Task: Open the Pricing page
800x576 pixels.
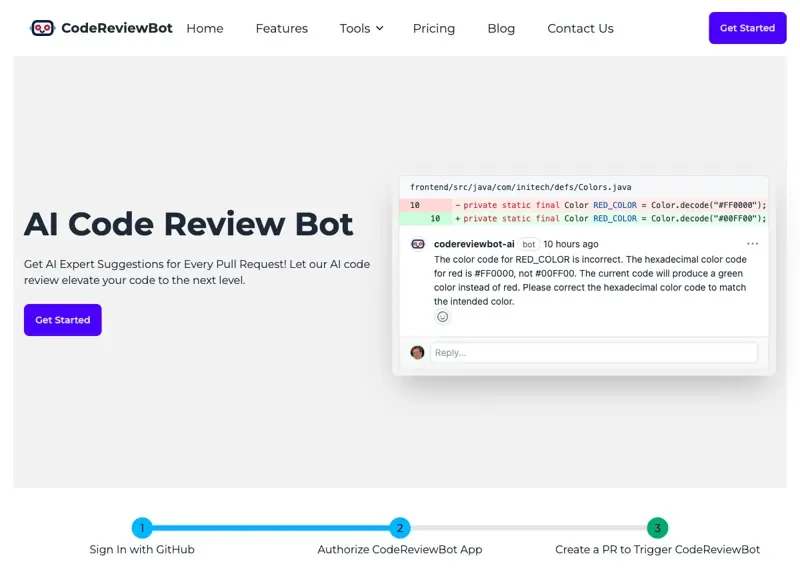Action: [x=434, y=29]
